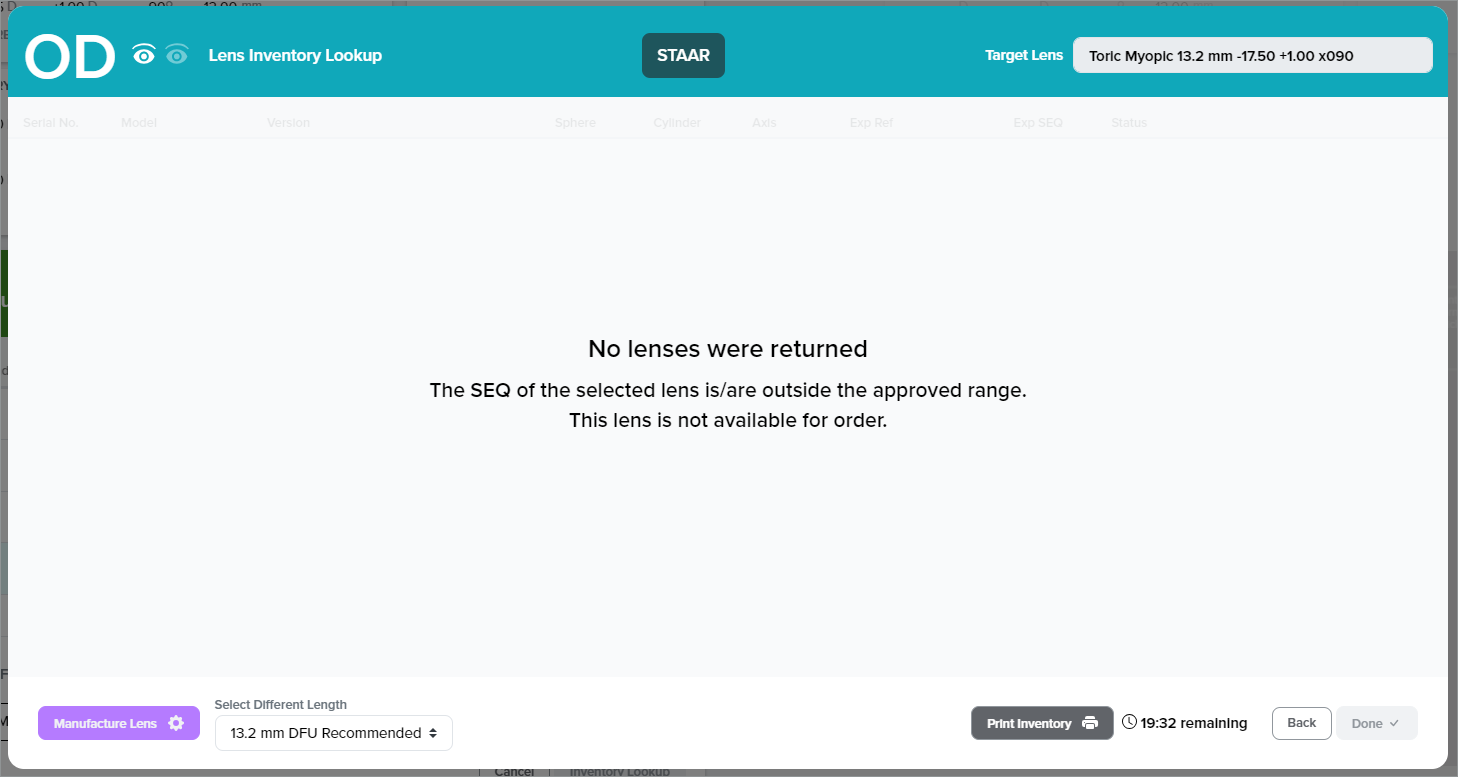Sort by the Serial No. column header
1458x777 pixels.
pyautogui.click(x=50, y=123)
